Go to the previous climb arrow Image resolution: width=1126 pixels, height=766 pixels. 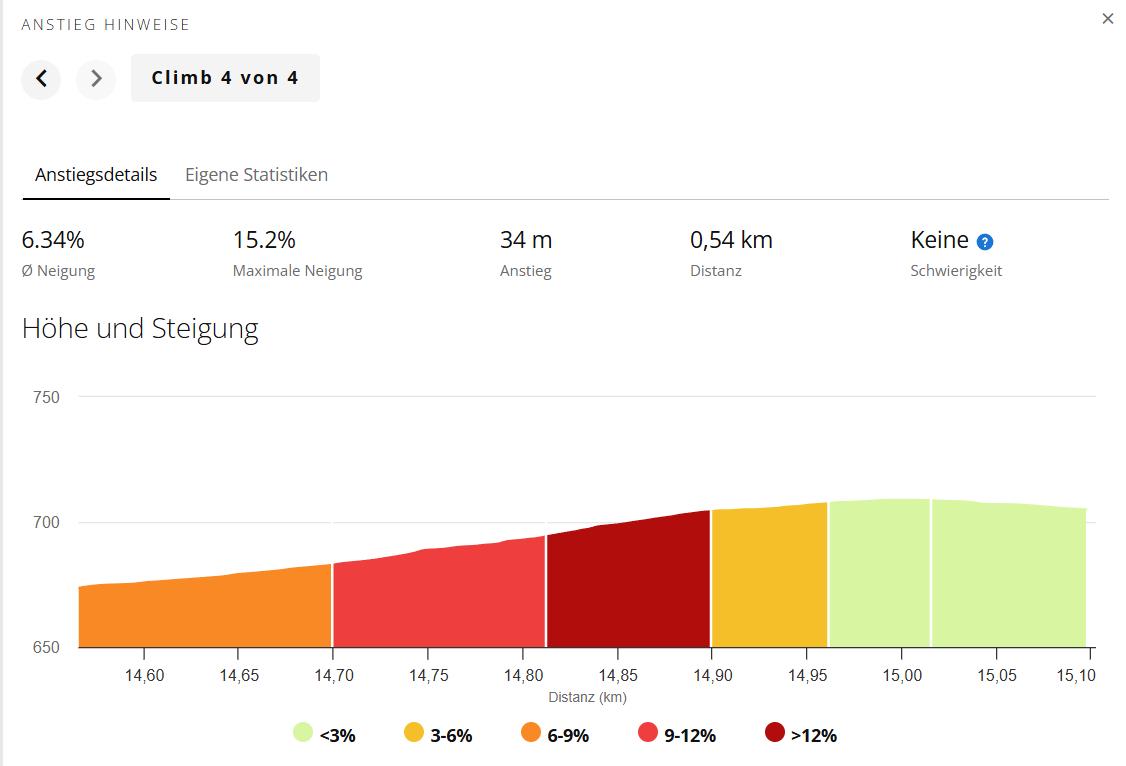(41, 78)
